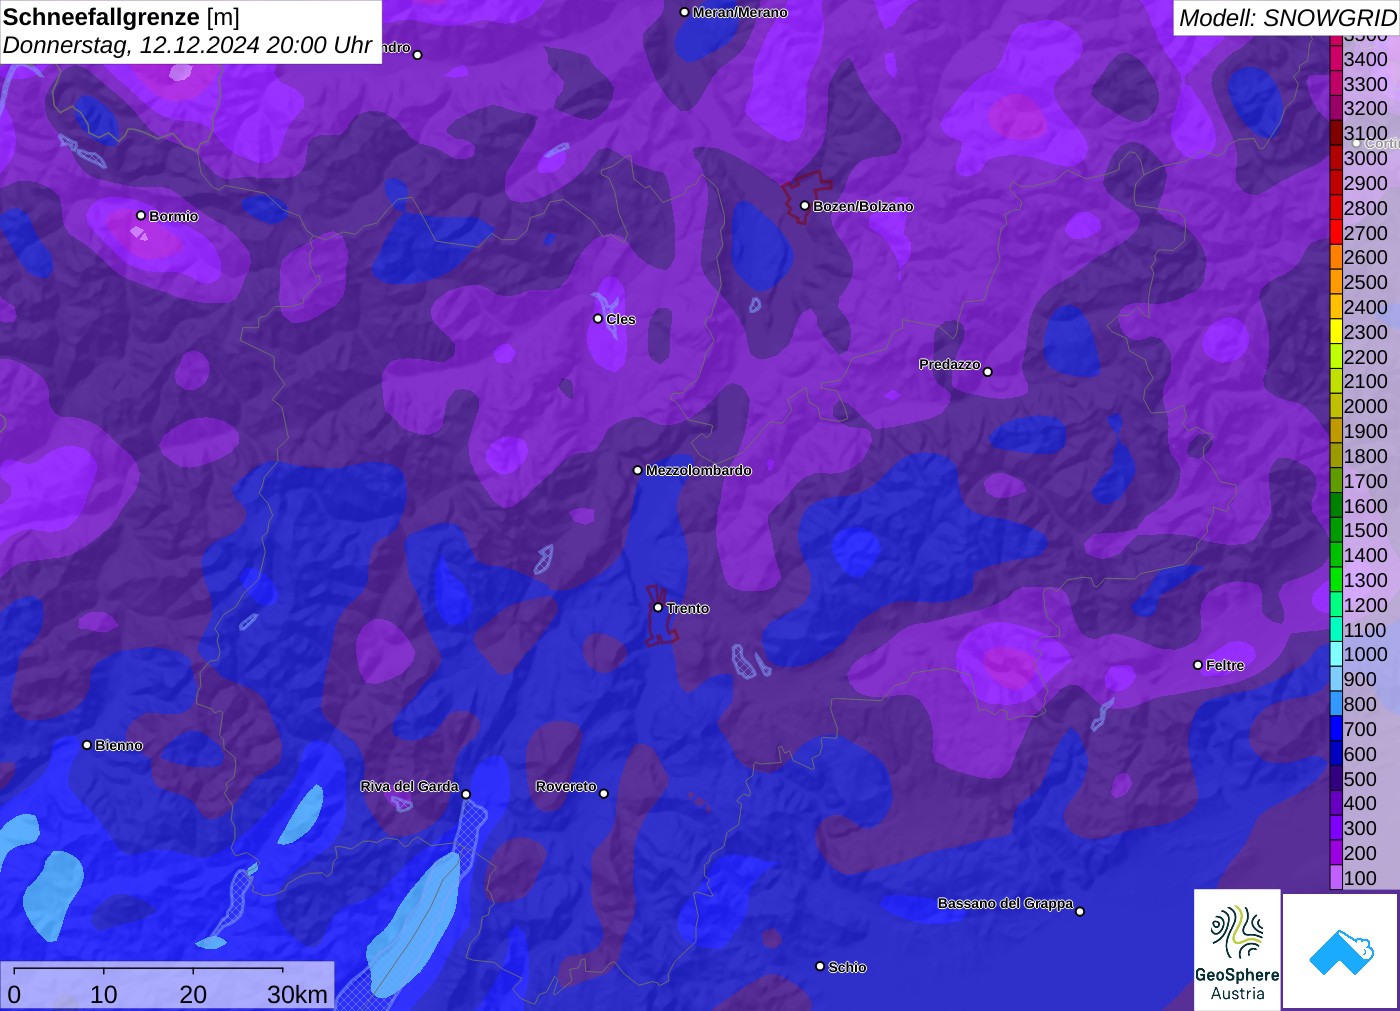Screen dimensions: 1400x1011
Task: Click the Bozen/Bolzano label text
Action: pyautogui.click(x=863, y=206)
